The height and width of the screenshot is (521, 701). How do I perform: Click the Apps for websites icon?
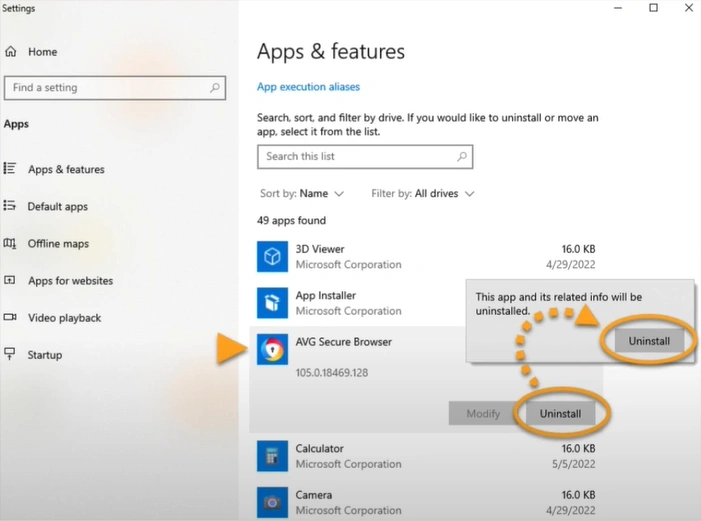(x=9, y=280)
